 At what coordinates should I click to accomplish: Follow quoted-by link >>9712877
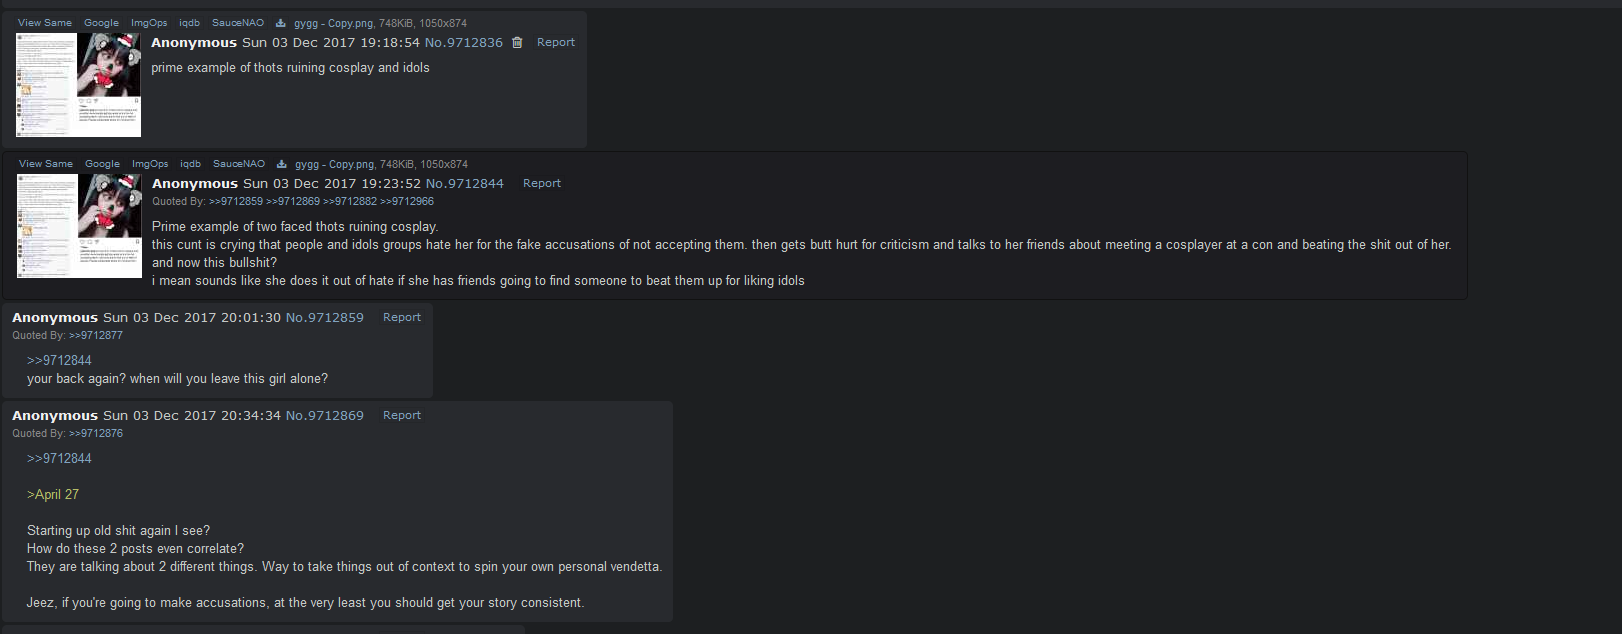pos(96,335)
